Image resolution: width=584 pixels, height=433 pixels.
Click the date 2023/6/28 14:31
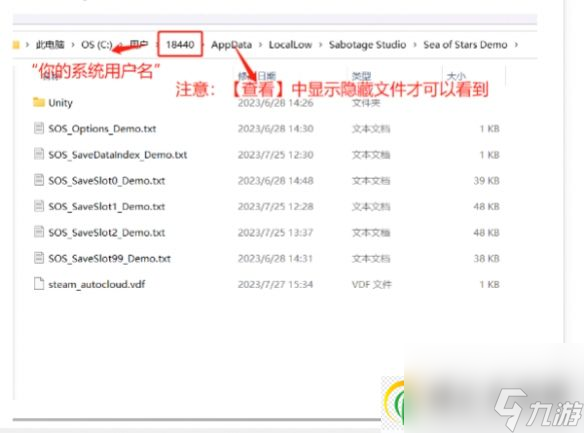(275, 258)
